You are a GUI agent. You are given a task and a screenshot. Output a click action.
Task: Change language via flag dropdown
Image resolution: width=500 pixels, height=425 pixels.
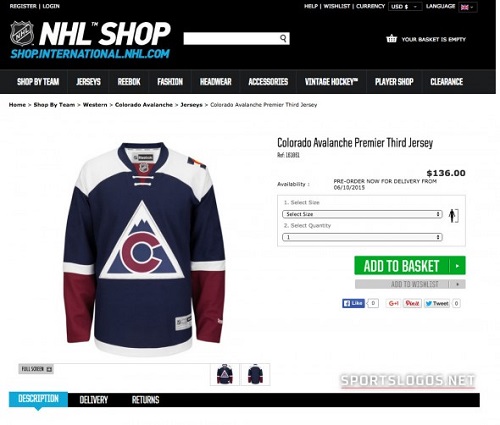coord(468,7)
